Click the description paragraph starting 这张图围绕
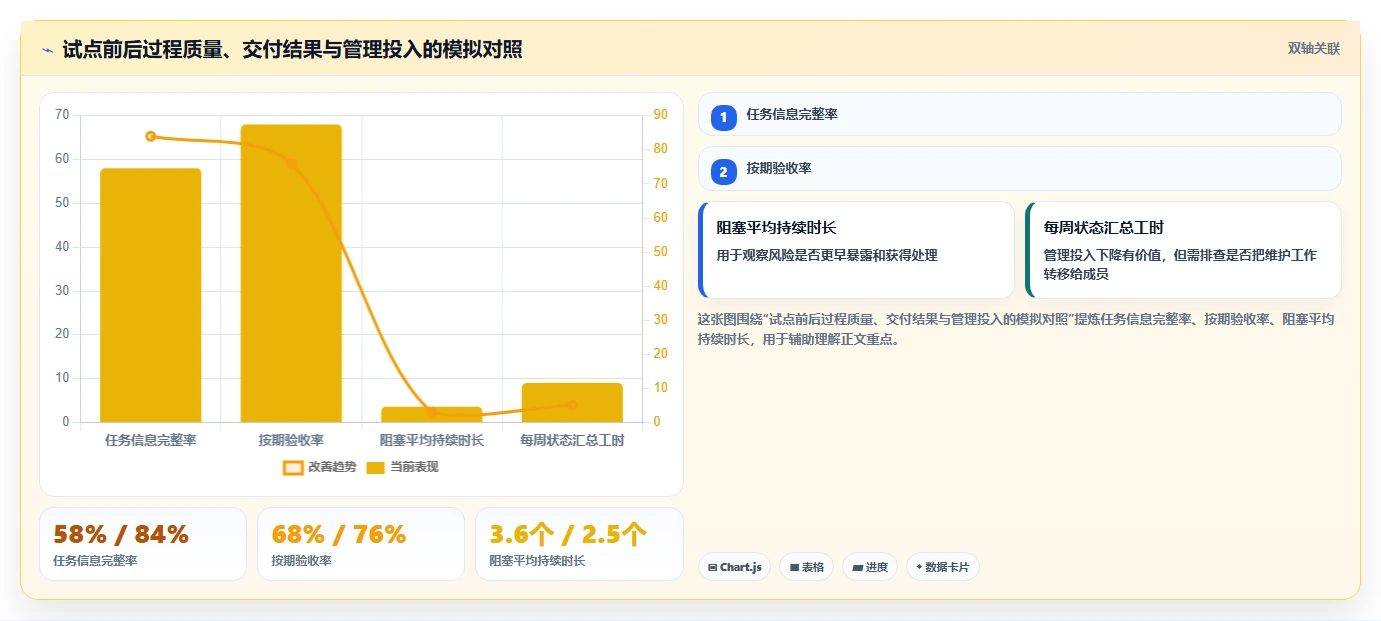Image resolution: width=1381 pixels, height=621 pixels. (x=1016, y=329)
